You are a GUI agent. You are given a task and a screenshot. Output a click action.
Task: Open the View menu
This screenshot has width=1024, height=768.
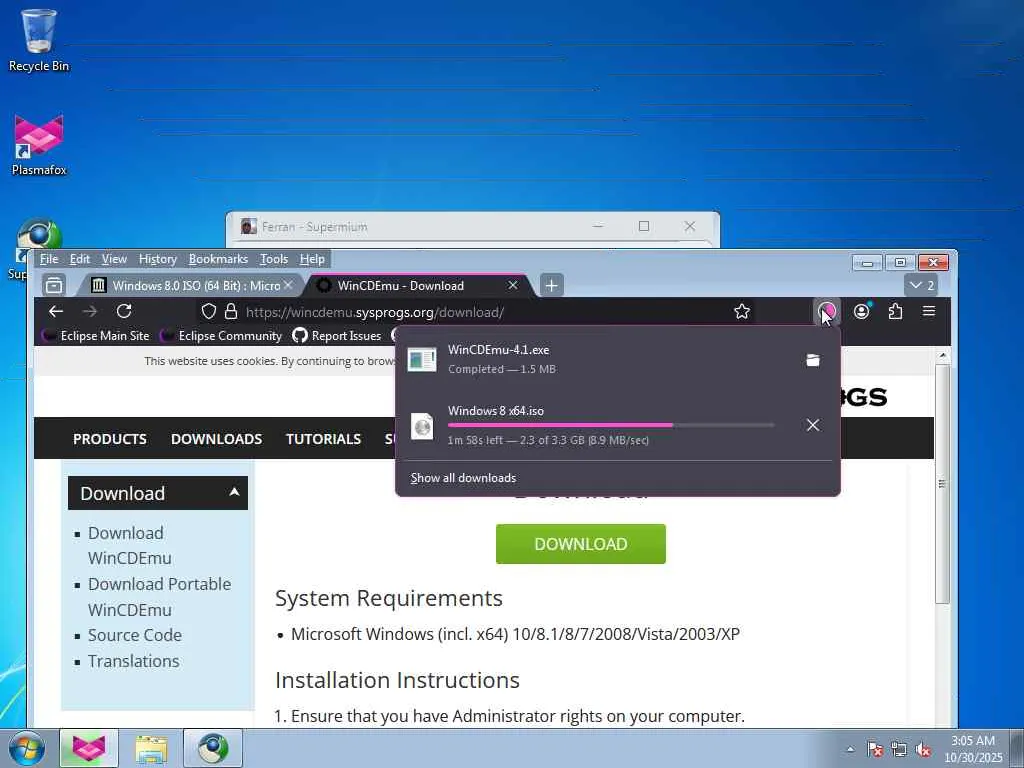(114, 259)
